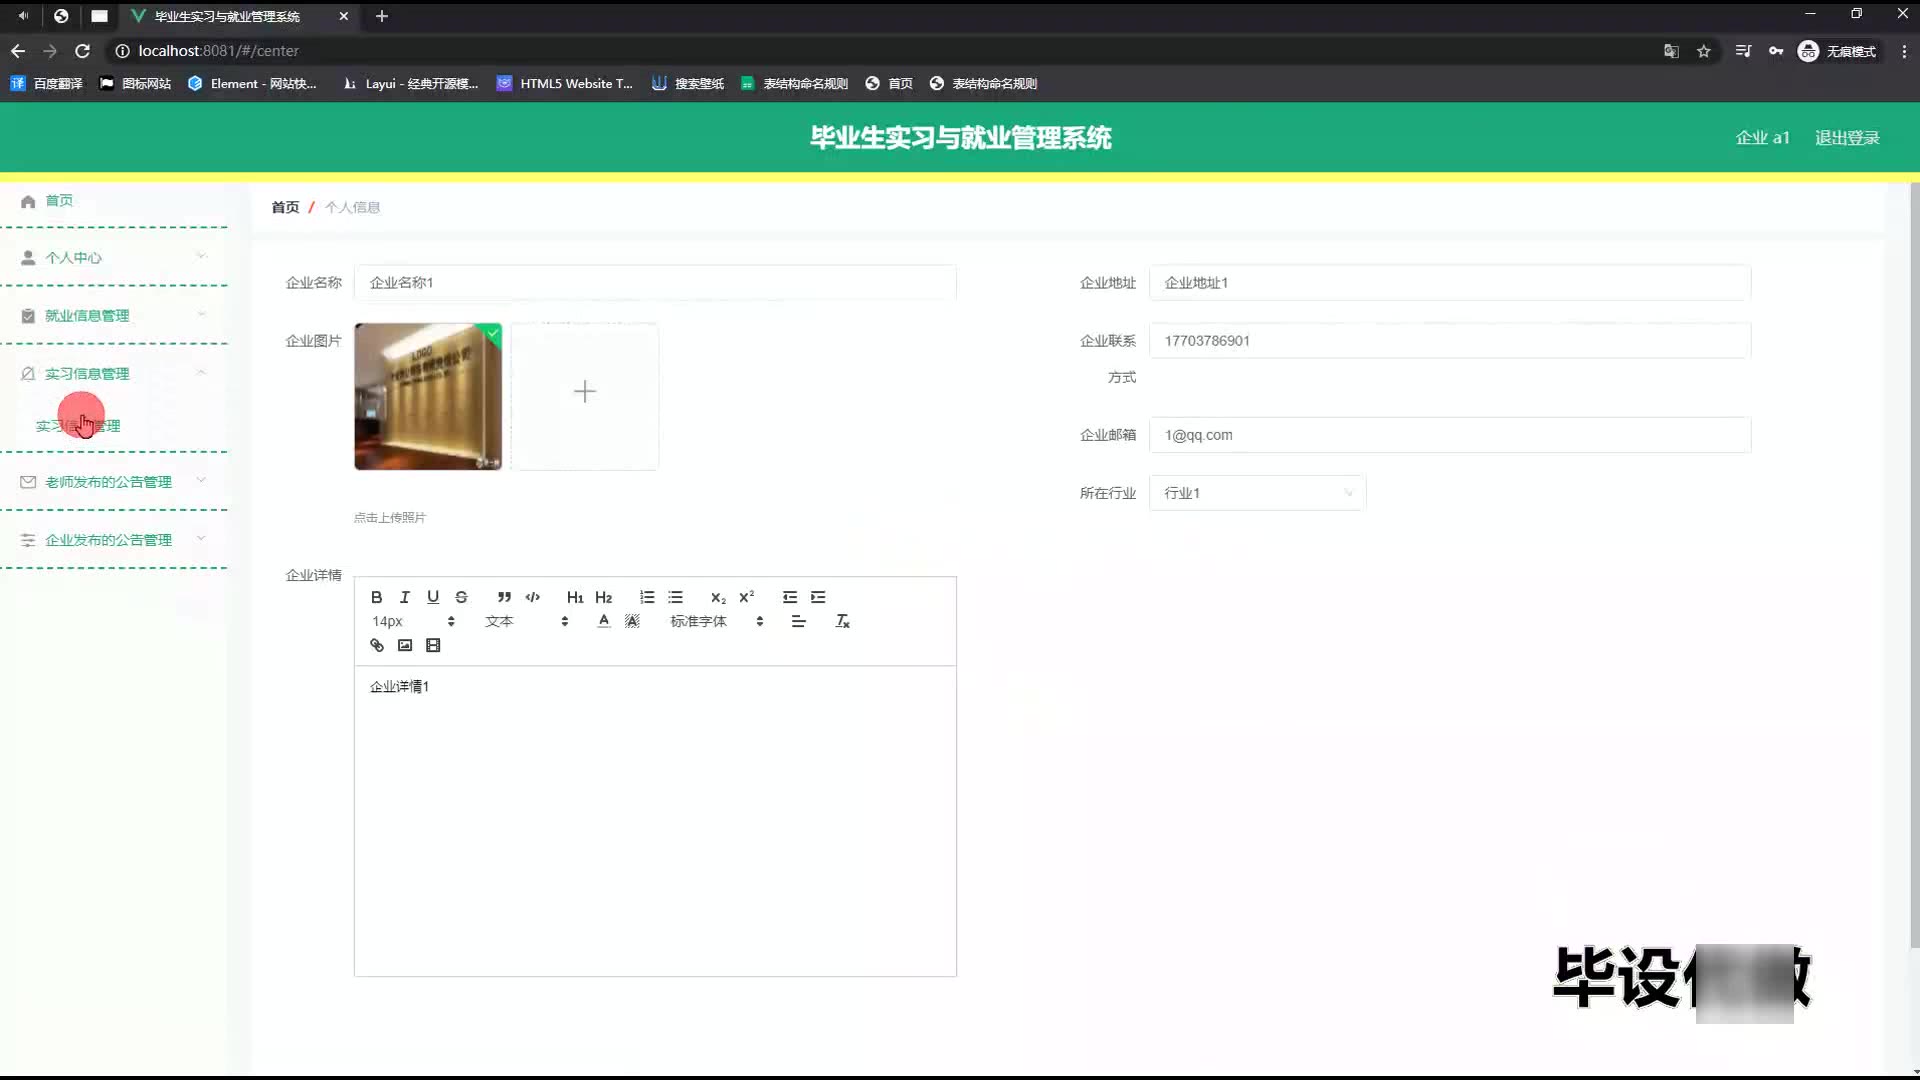Insert a code block in the editor

pyautogui.click(x=533, y=597)
